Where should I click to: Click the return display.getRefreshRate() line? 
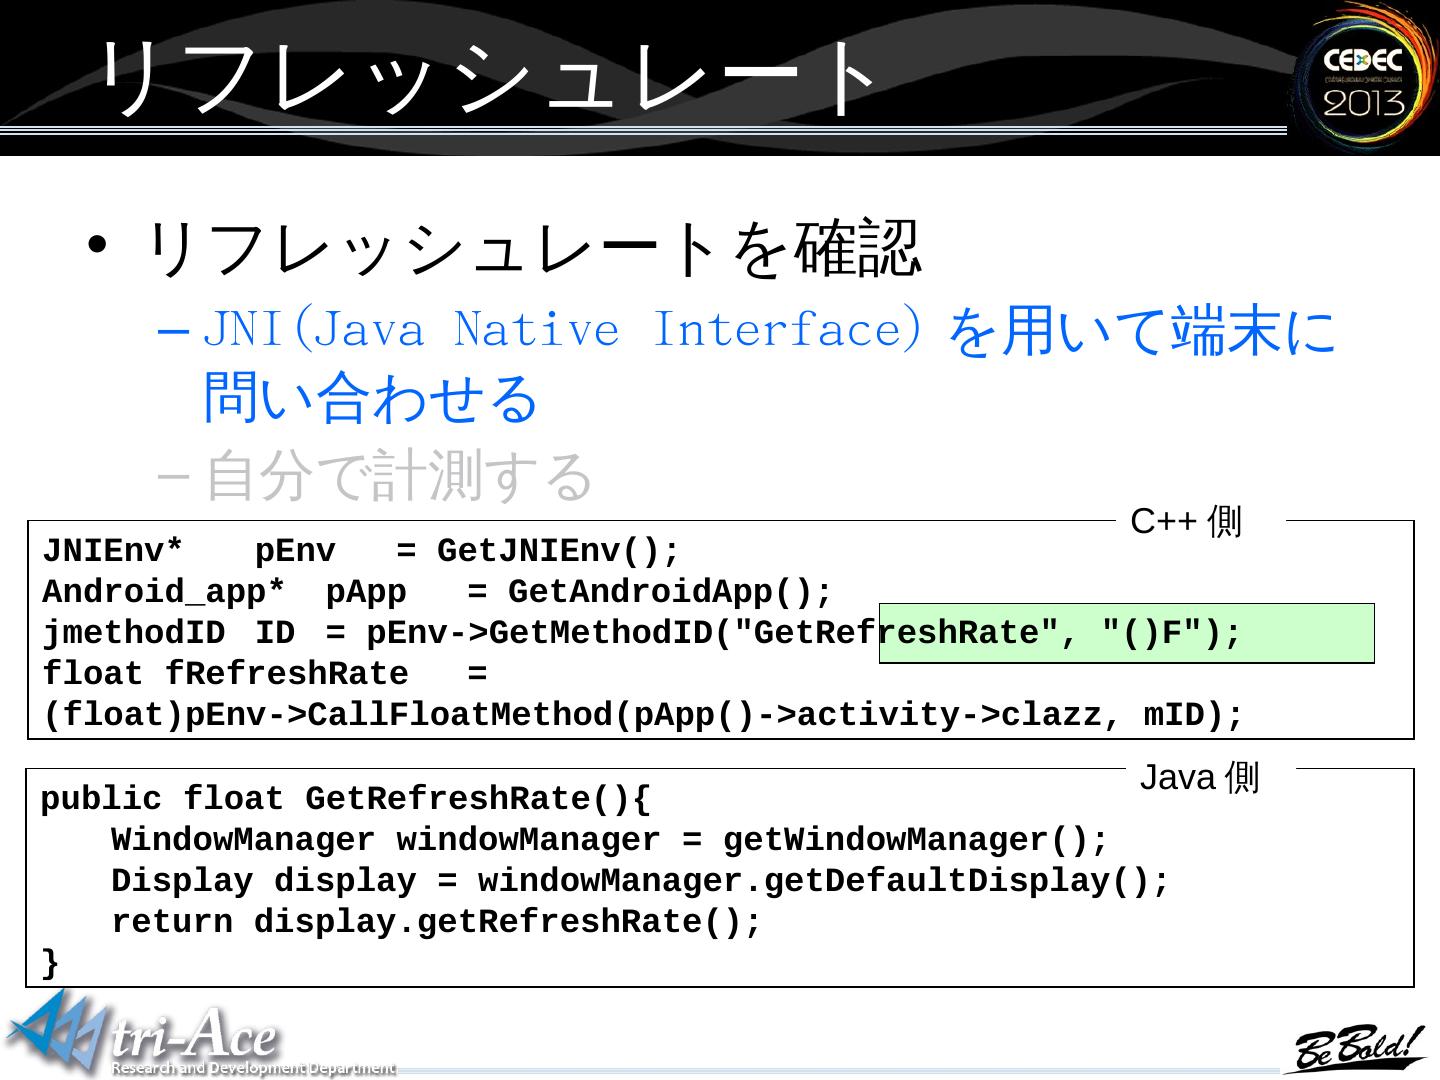(436, 922)
